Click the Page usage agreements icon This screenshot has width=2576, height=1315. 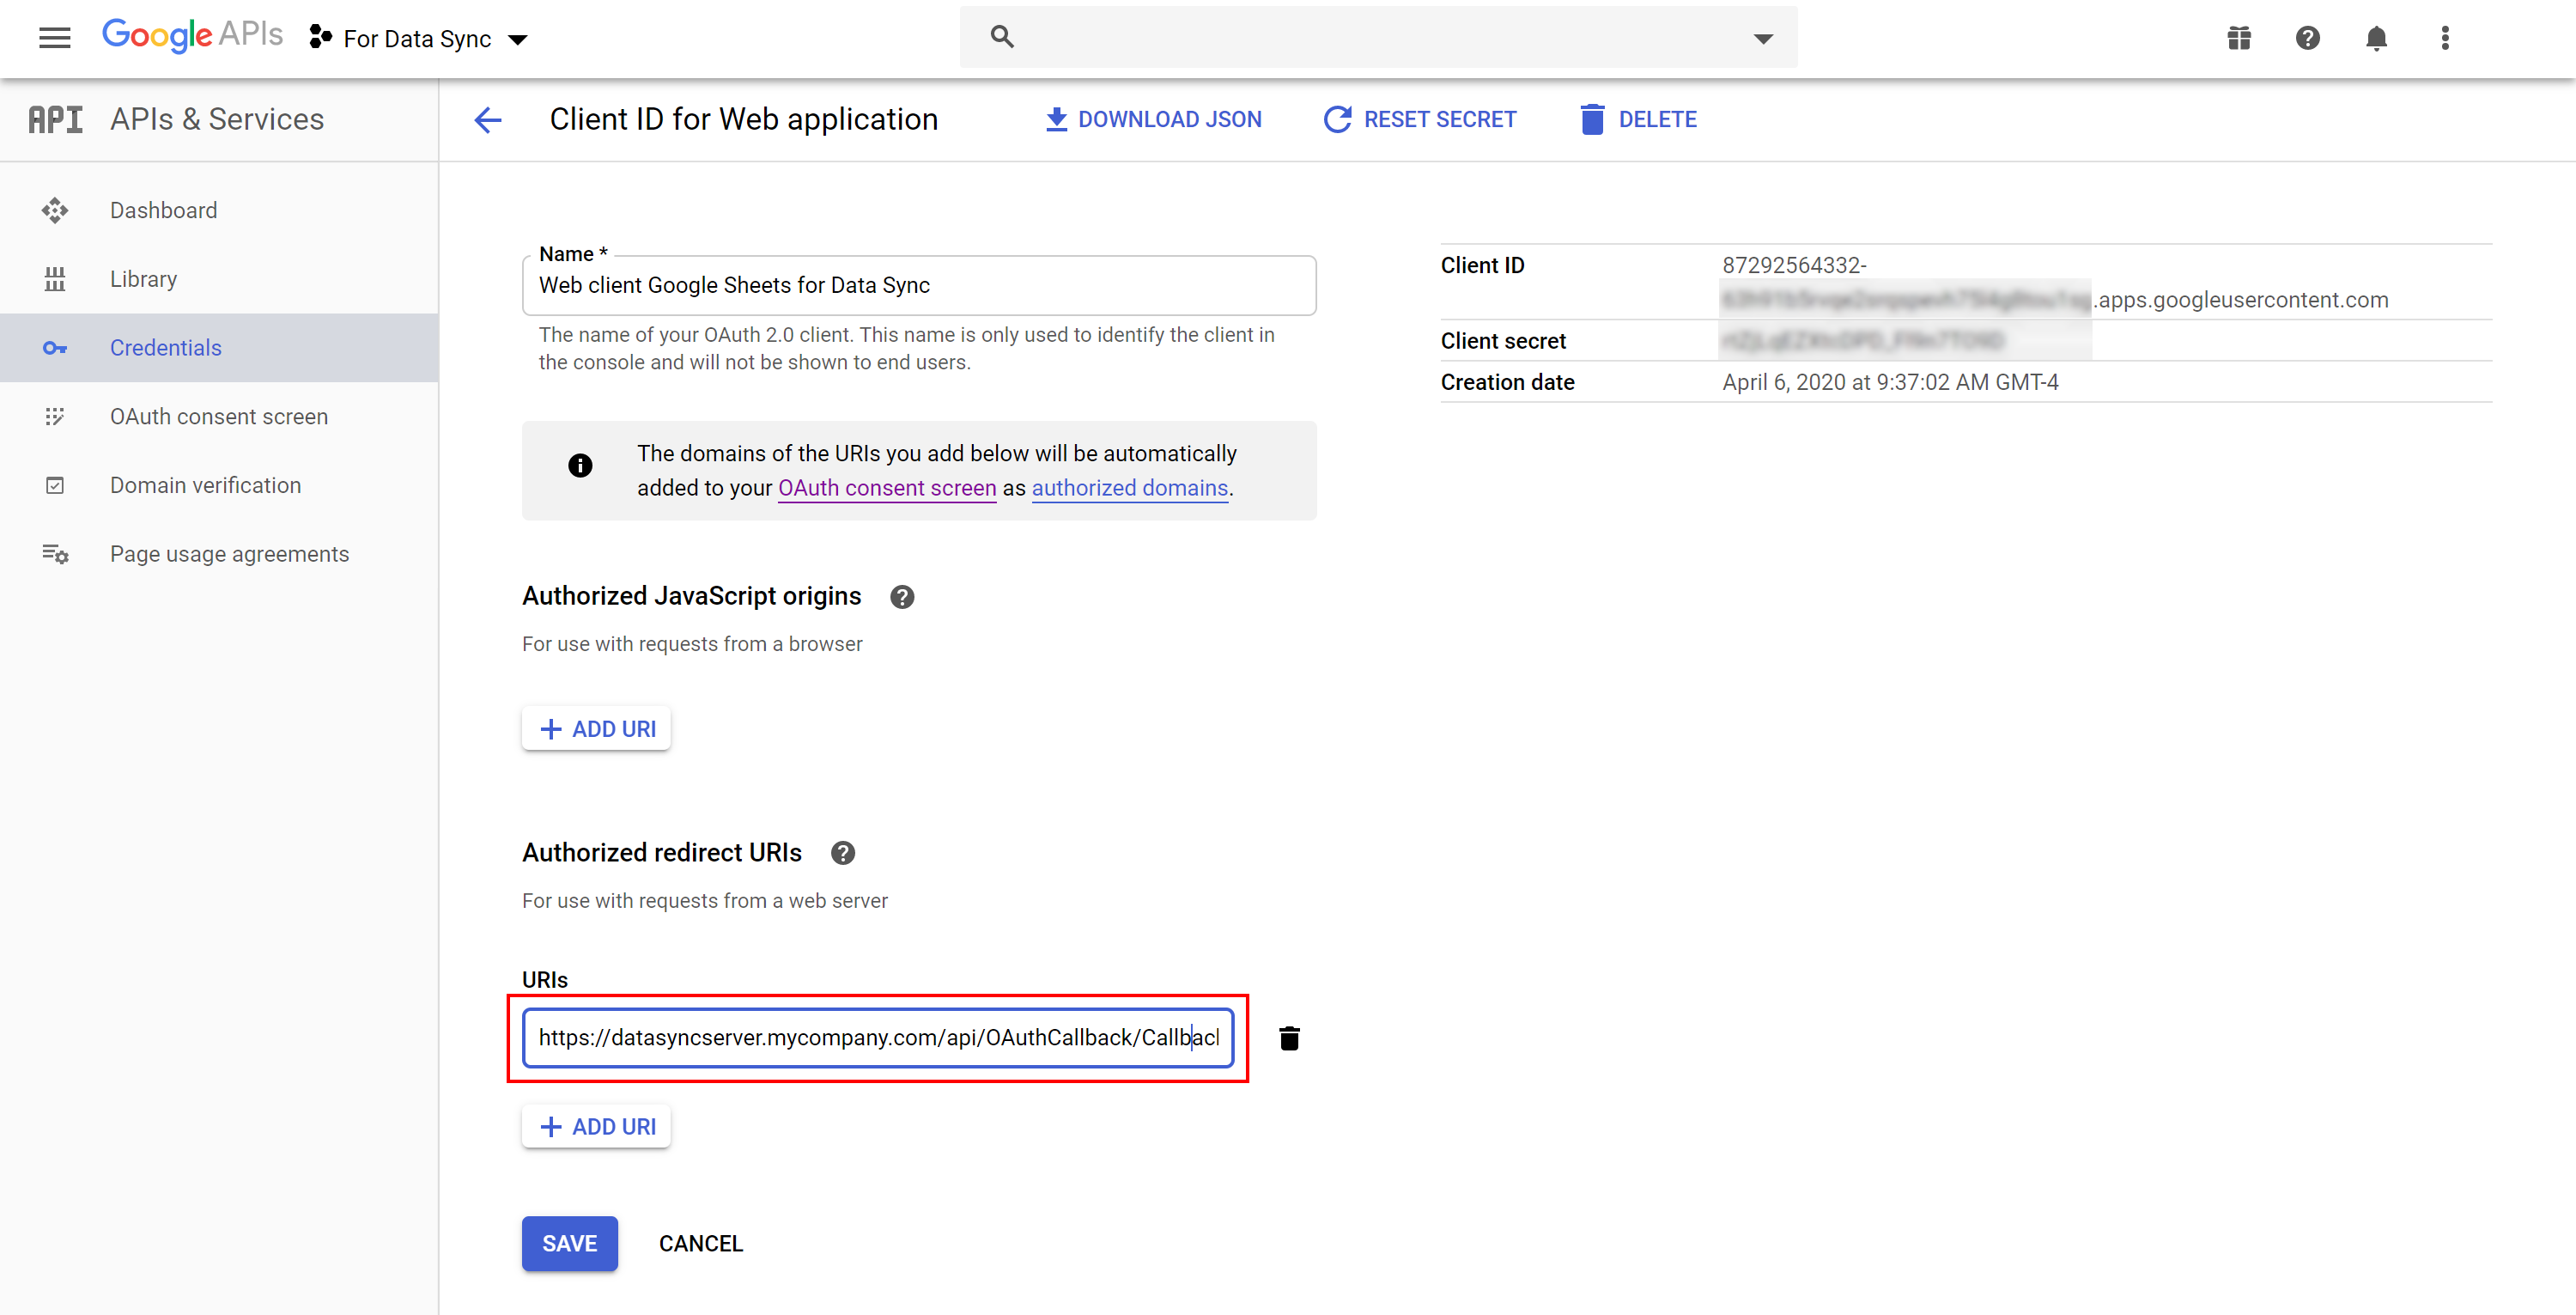[x=55, y=553]
